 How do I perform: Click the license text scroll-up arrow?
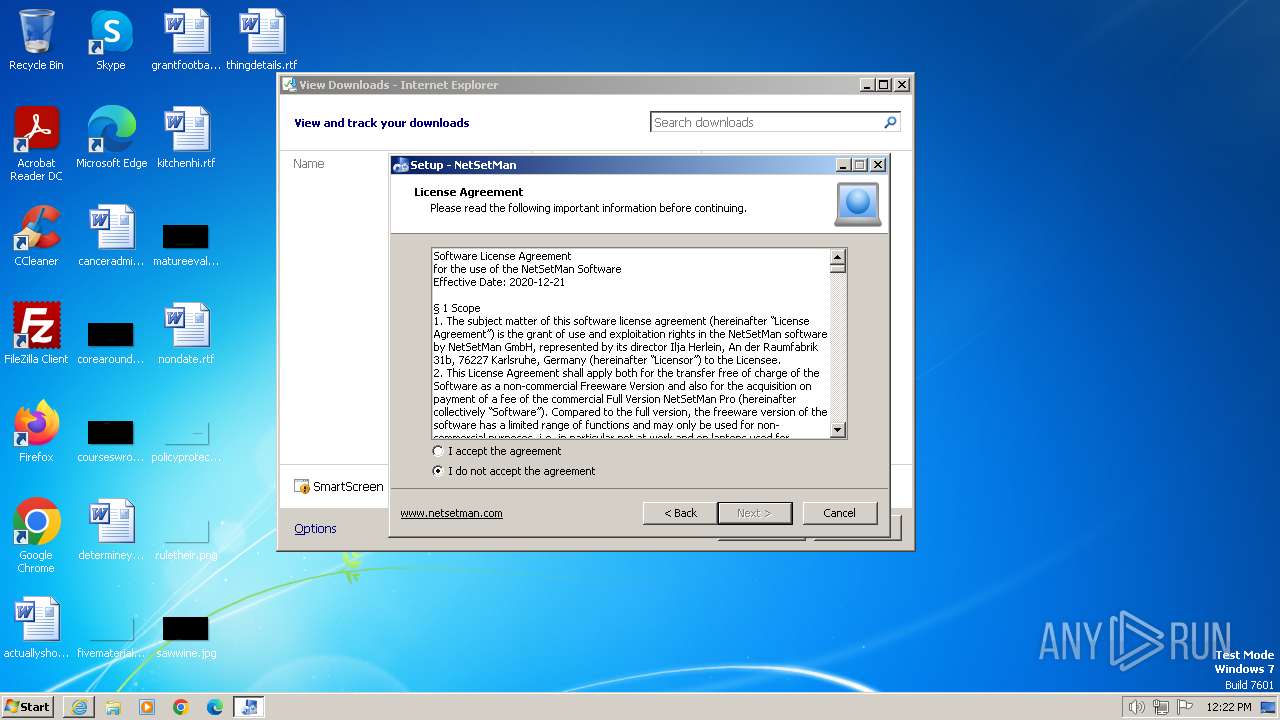coord(838,256)
